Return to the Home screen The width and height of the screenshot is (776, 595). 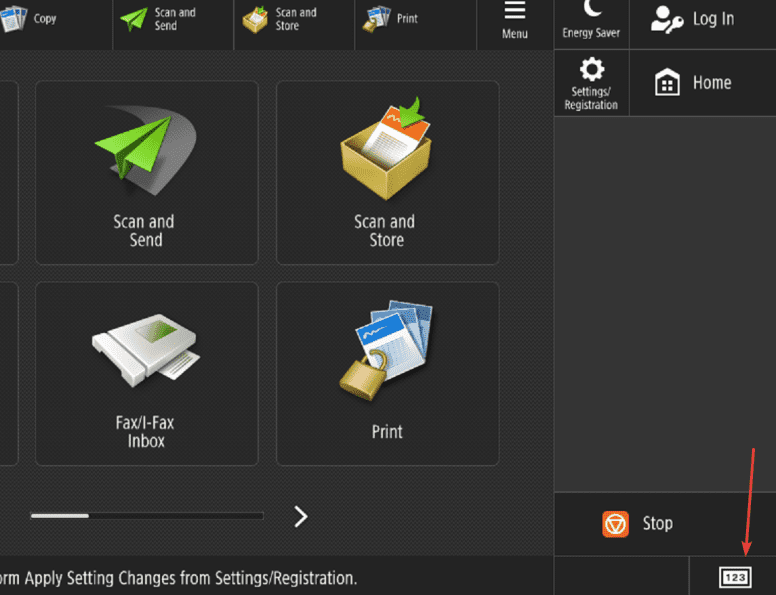pos(694,83)
